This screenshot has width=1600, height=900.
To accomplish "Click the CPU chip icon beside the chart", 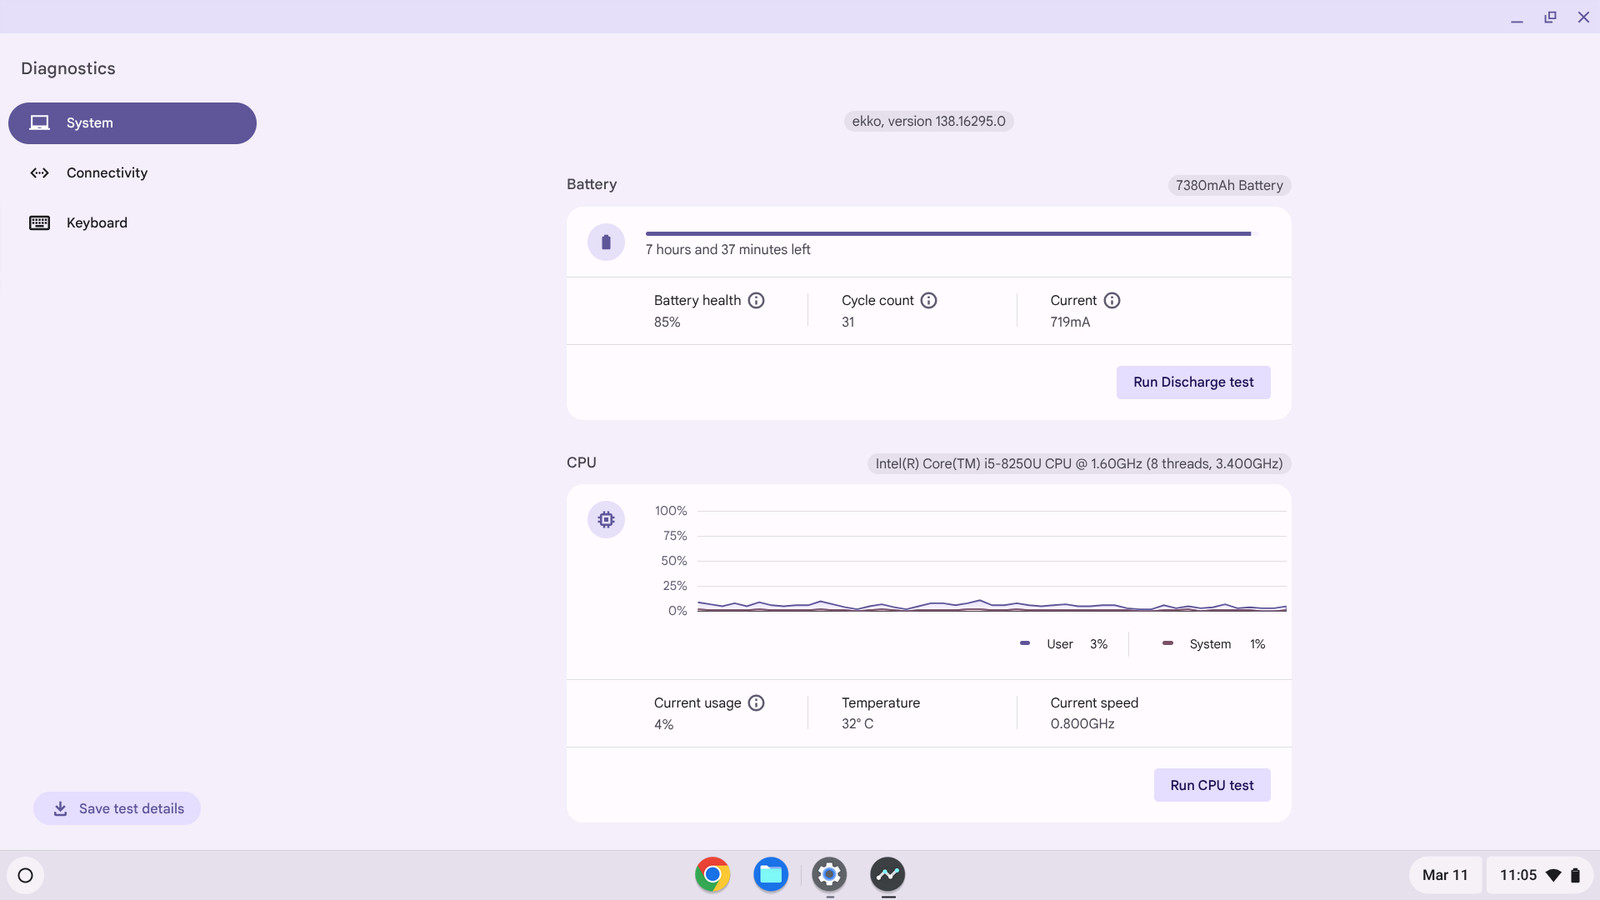I will pos(606,520).
